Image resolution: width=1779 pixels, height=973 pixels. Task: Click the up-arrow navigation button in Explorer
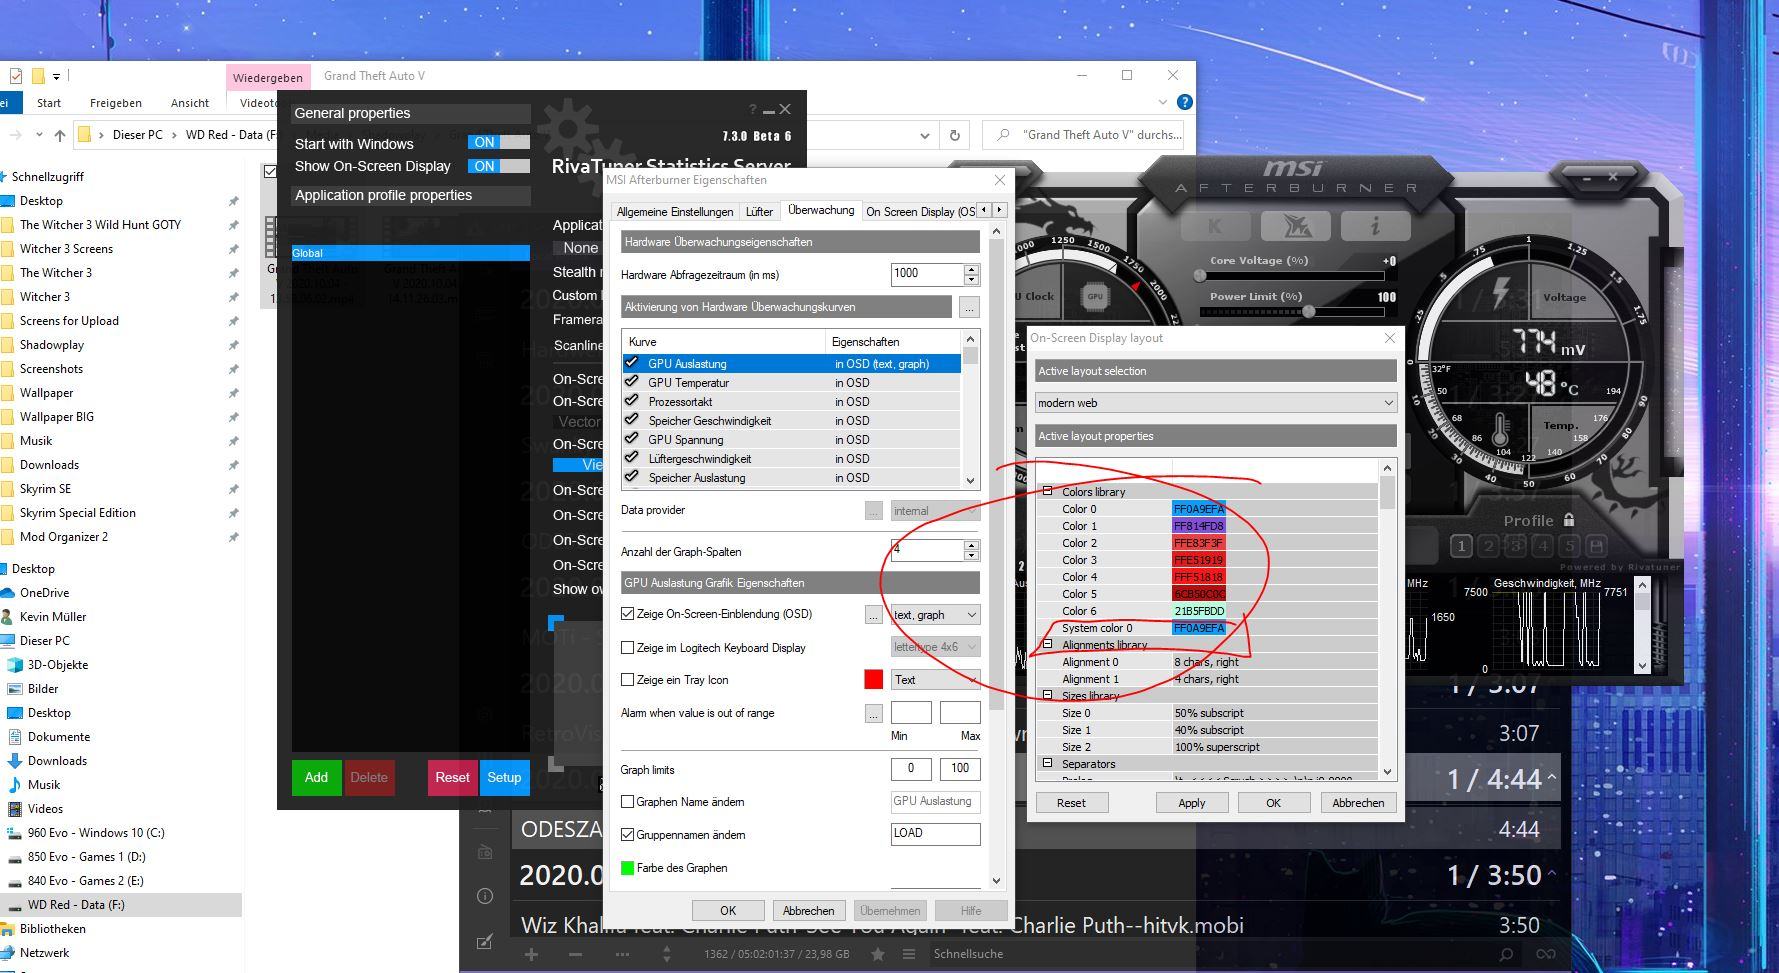pos(60,135)
